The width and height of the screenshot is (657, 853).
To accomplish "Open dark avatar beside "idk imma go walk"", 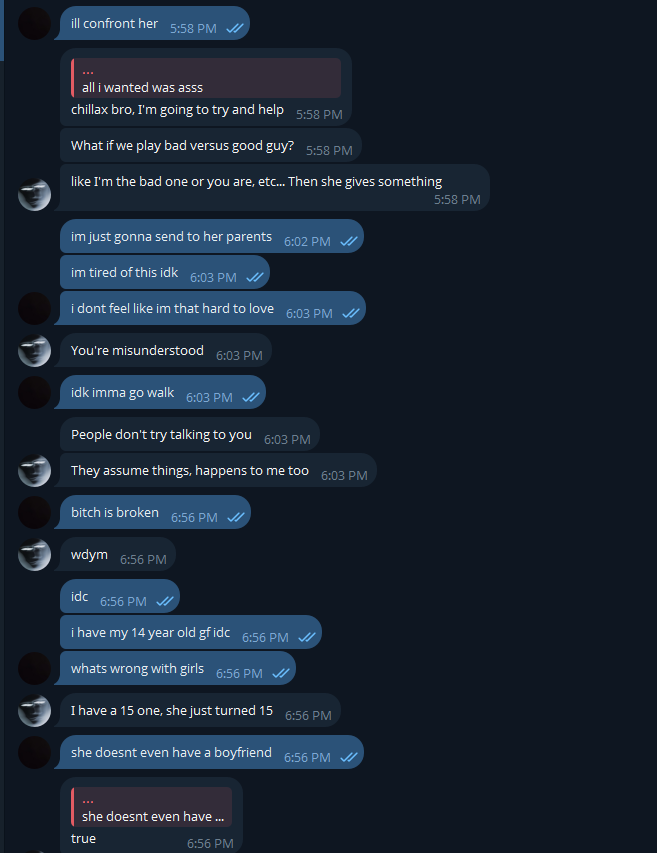I will tap(34, 393).
